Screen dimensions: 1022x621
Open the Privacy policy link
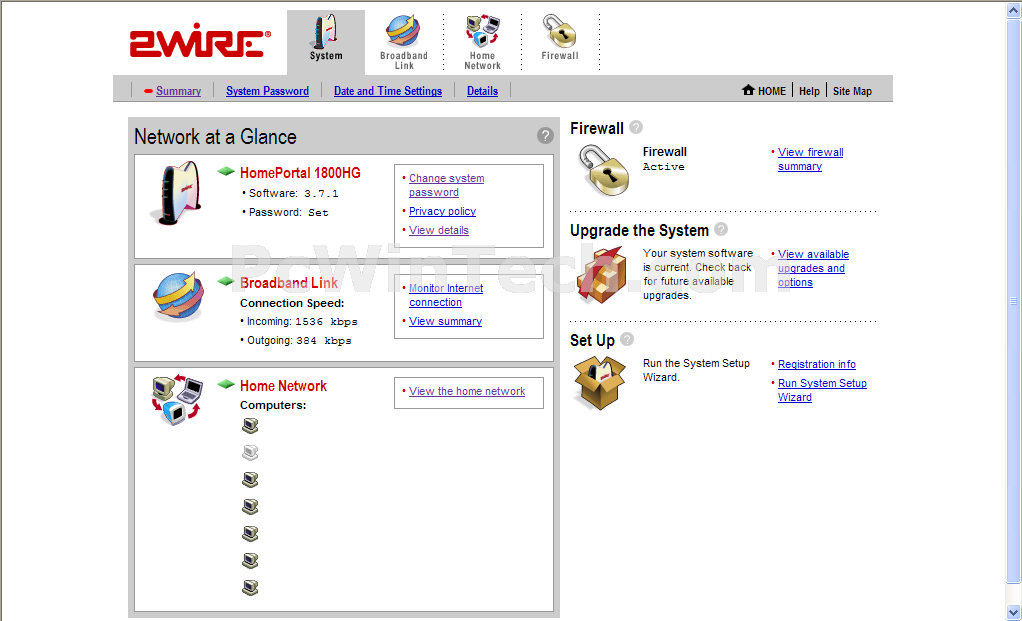[x=443, y=211]
